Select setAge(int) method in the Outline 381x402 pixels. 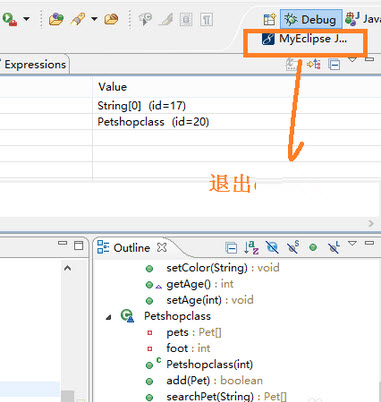tap(210, 300)
